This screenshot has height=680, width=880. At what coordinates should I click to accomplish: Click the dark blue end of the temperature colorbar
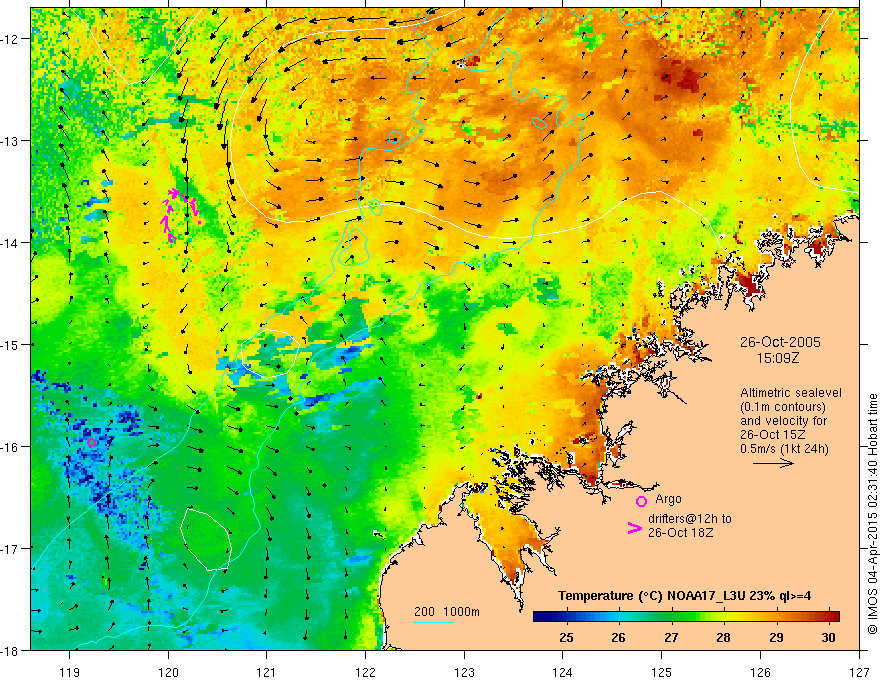(x=540, y=616)
